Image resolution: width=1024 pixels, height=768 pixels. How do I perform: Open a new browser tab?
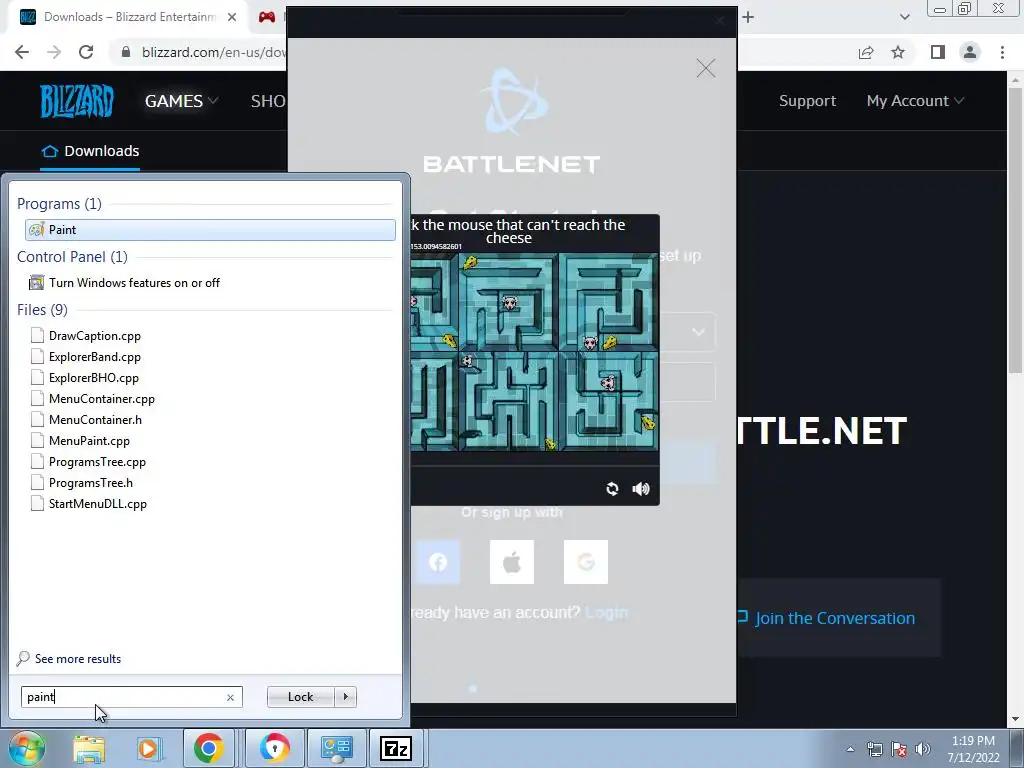pos(748,17)
